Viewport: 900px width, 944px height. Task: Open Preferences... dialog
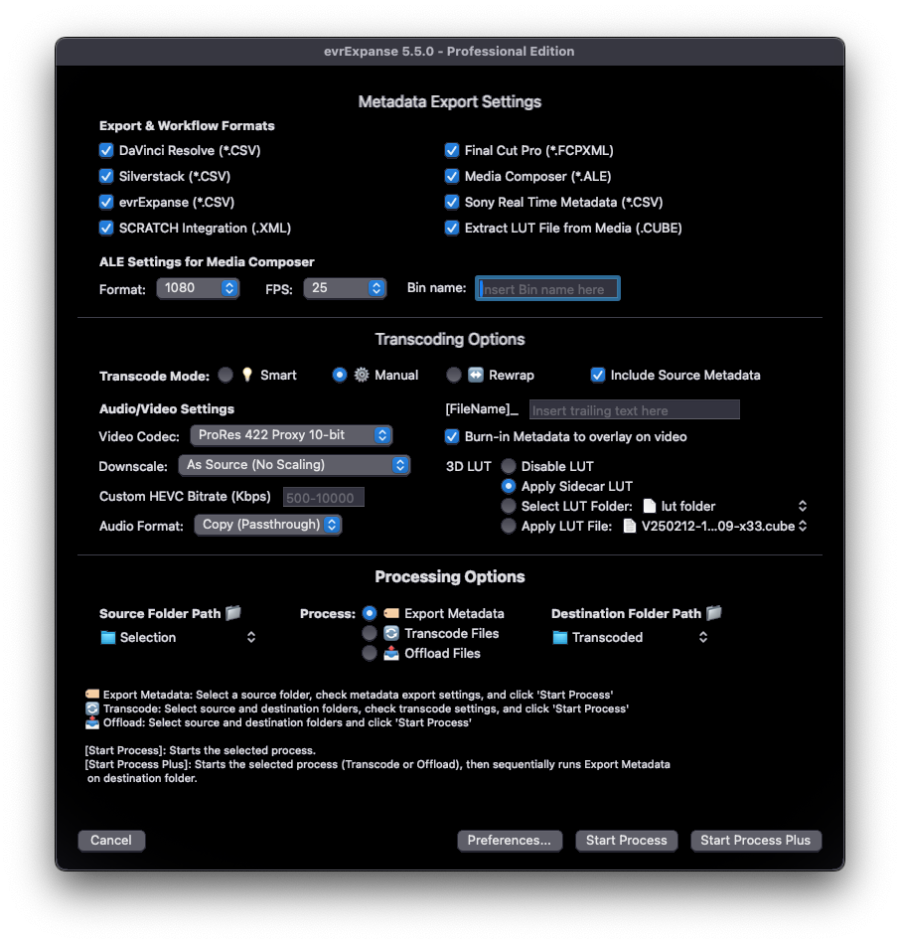tap(509, 840)
